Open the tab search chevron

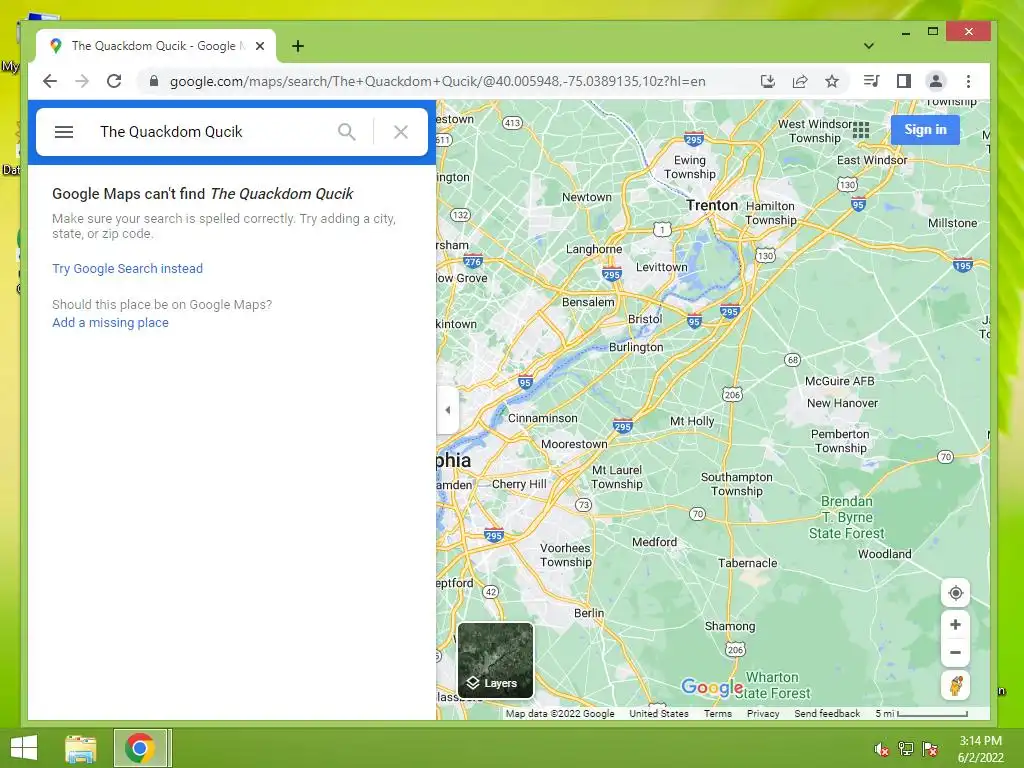click(x=869, y=46)
